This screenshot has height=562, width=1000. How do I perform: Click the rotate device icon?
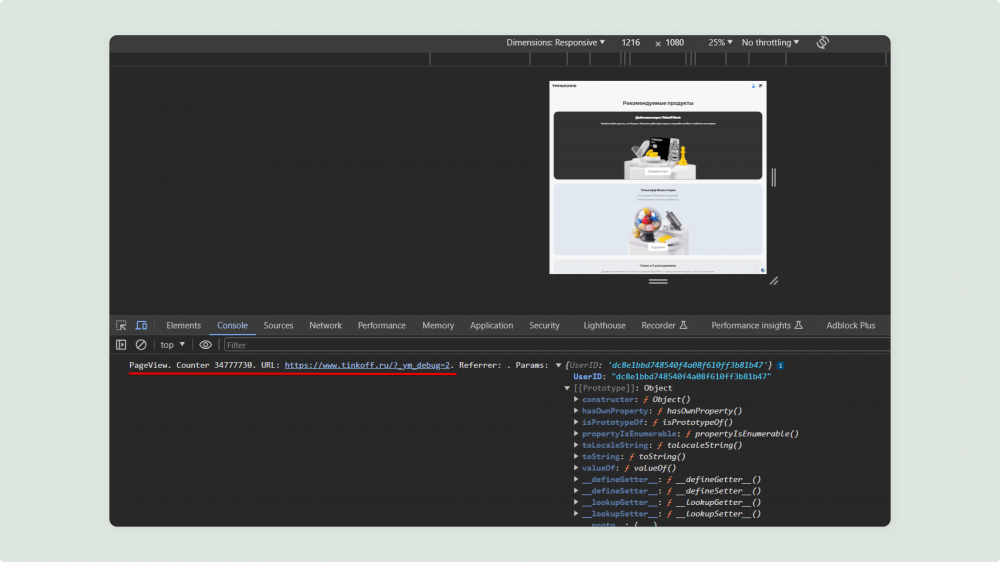tap(823, 42)
